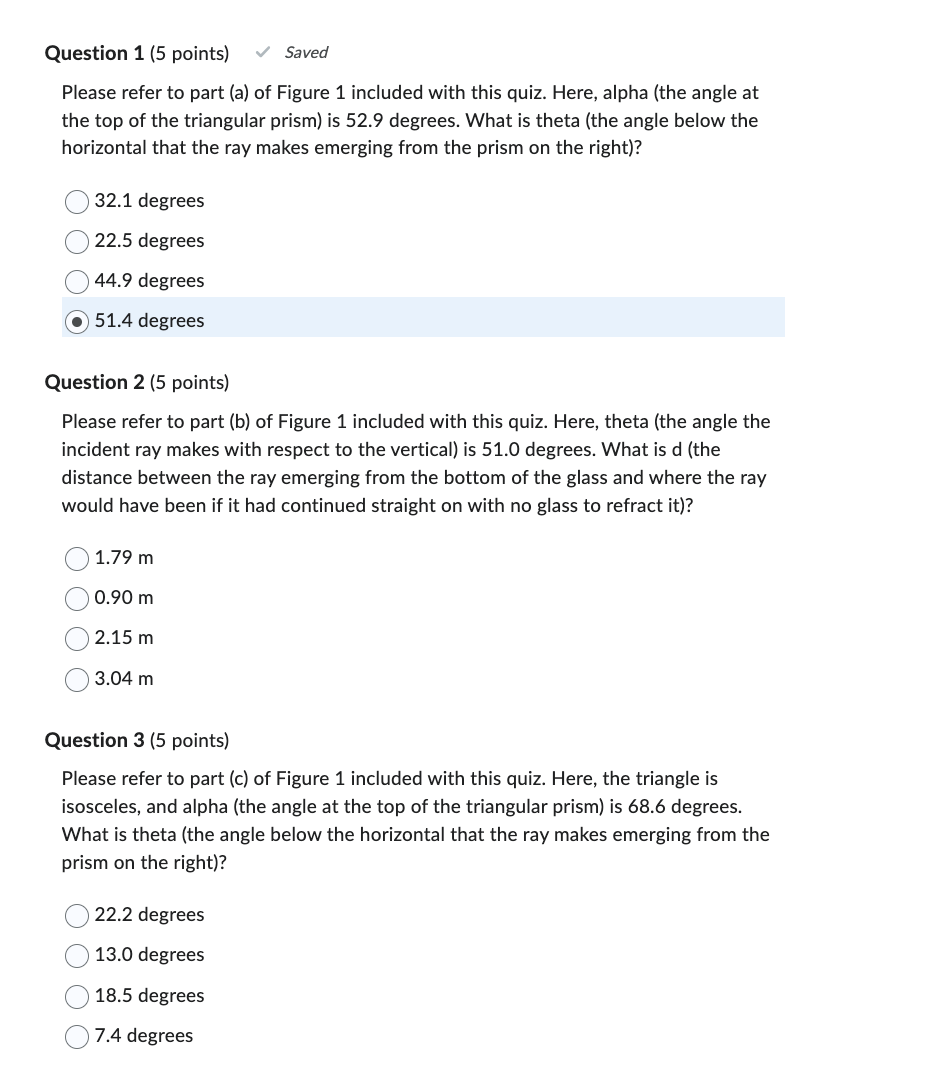
Task: Choose the 44.9 degrees radio button
Action: click(x=76, y=282)
